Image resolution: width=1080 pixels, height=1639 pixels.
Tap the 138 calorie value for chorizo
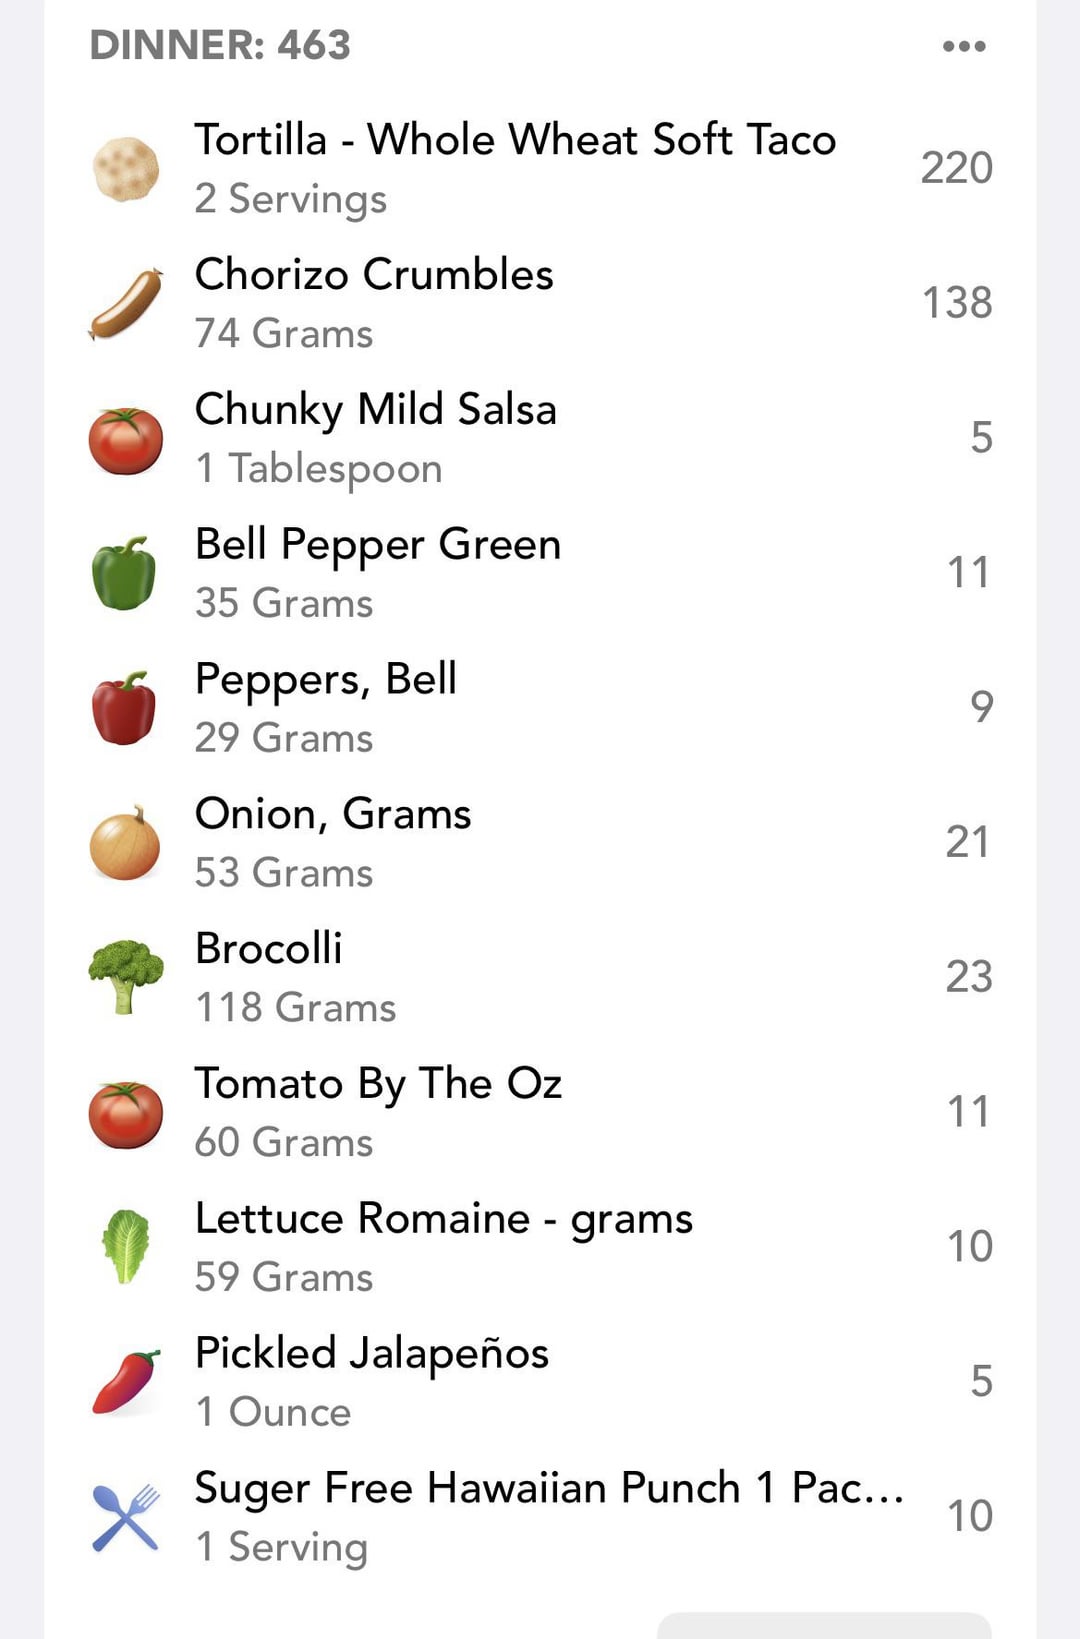click(x=956, y=303)
